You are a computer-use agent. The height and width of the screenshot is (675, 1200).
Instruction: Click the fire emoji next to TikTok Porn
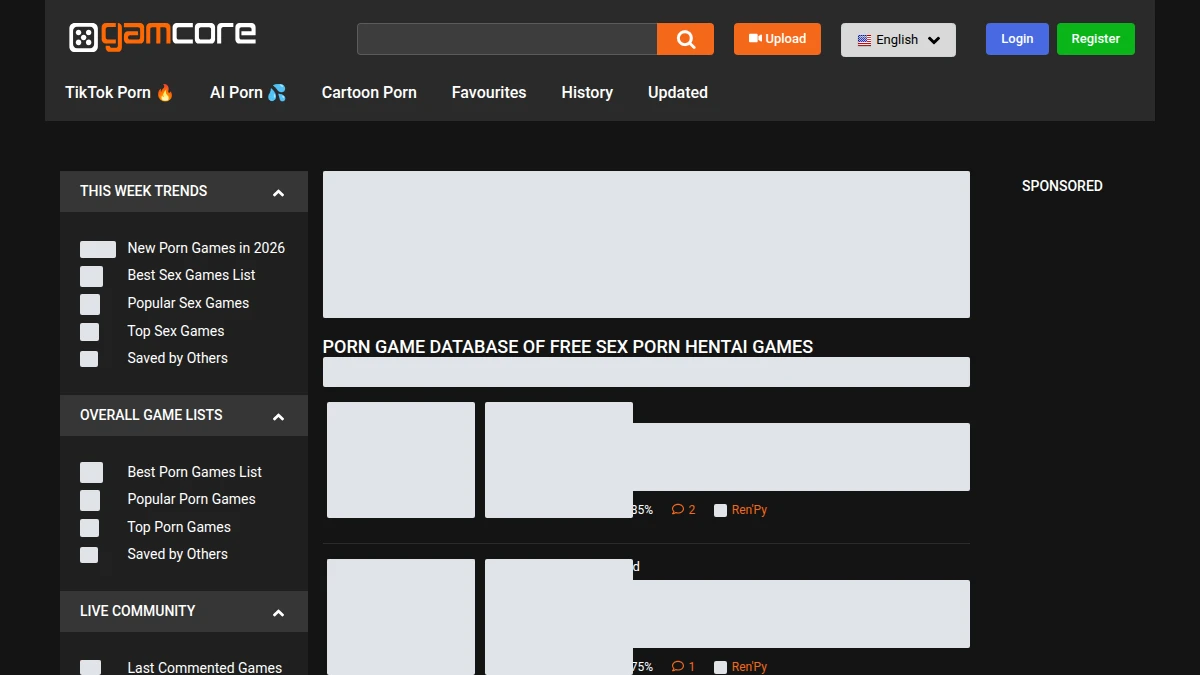165,92
